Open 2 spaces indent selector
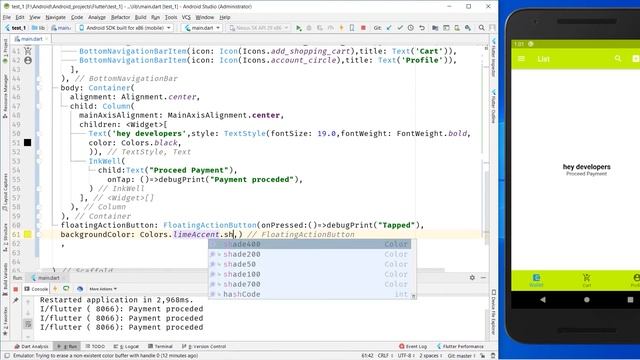 click(430, 356)
